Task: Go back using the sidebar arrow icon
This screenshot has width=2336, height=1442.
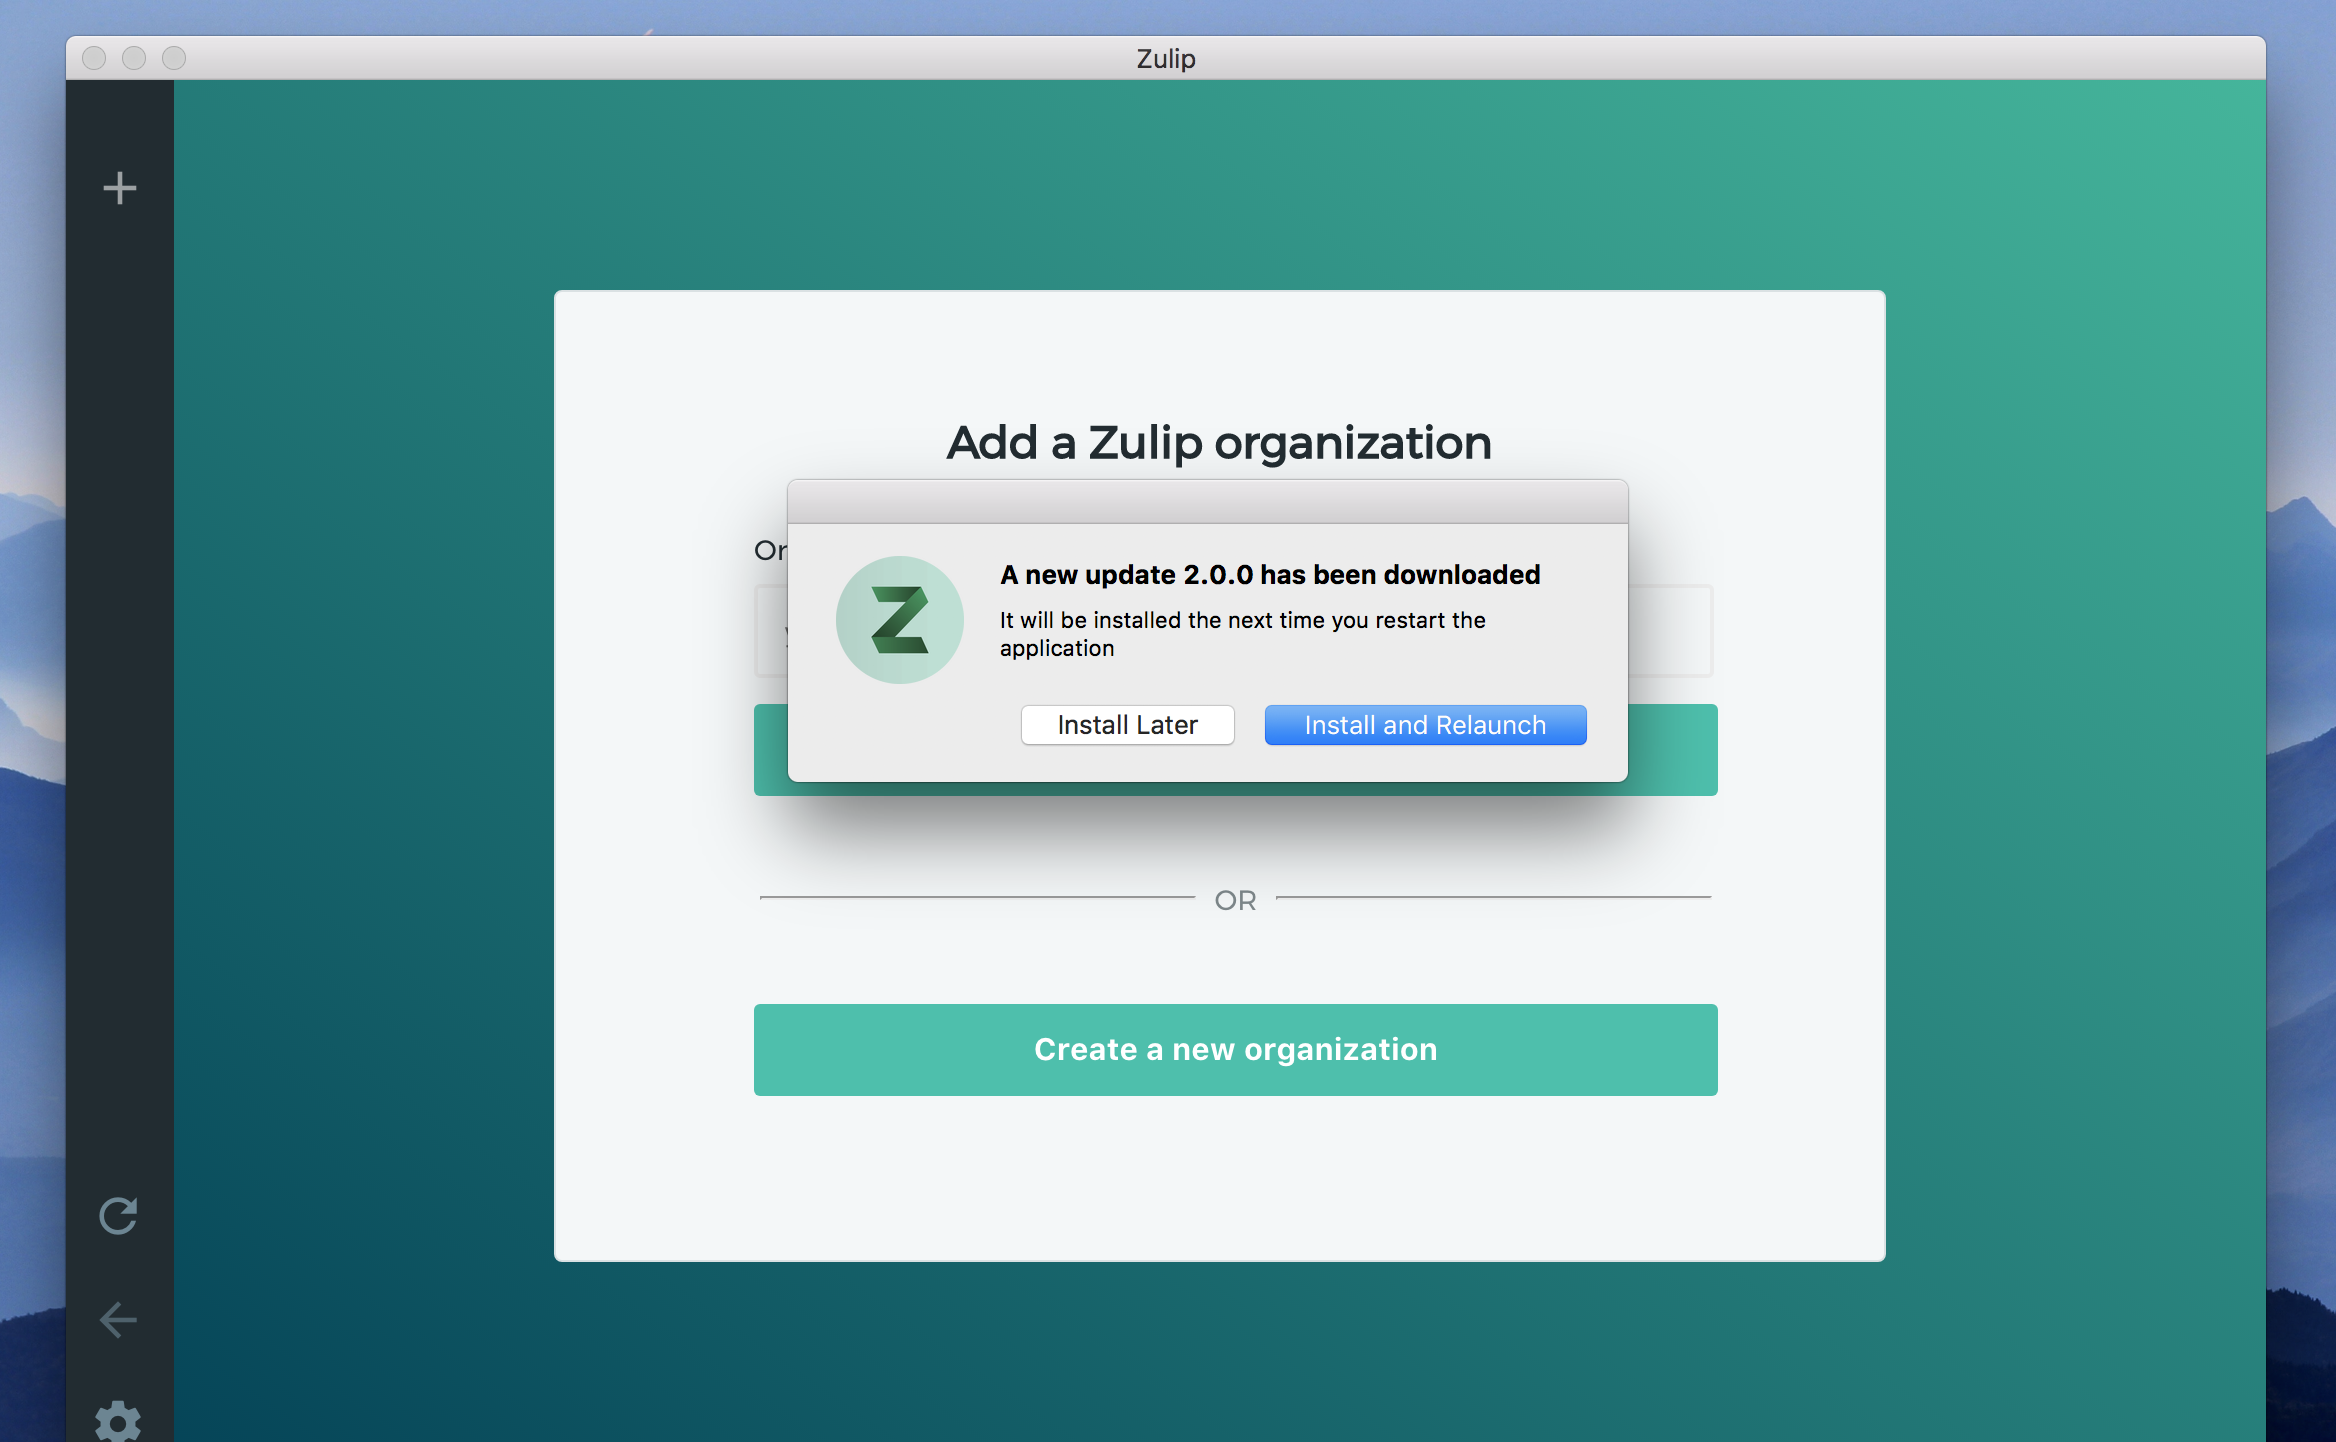Action: click(x=118, y=1320)
